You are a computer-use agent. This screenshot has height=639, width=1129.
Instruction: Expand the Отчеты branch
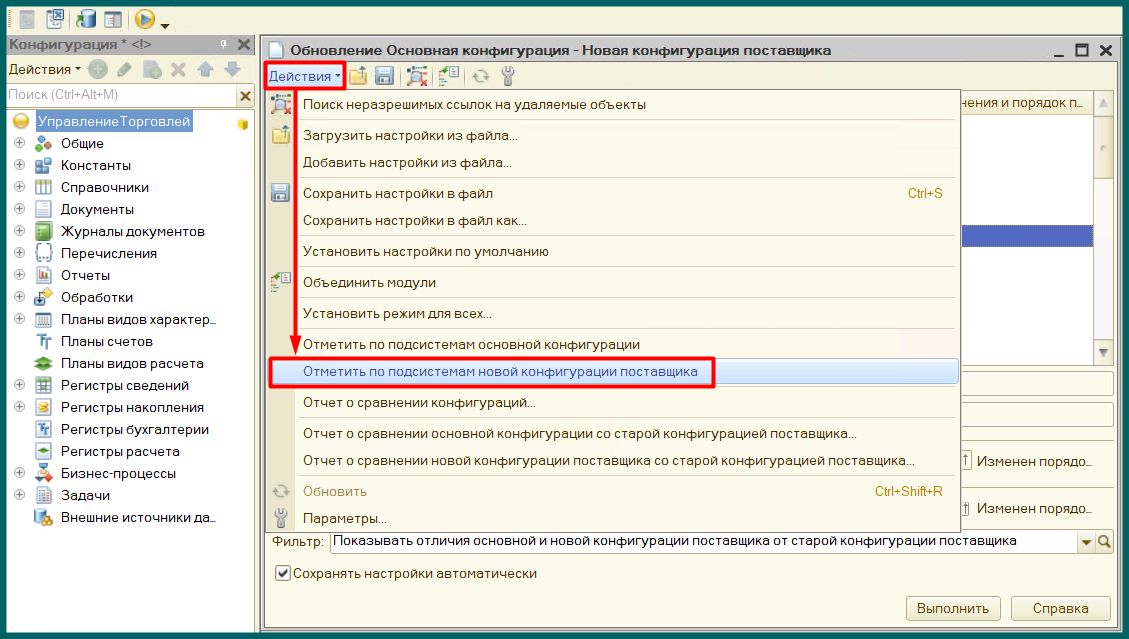19,274
